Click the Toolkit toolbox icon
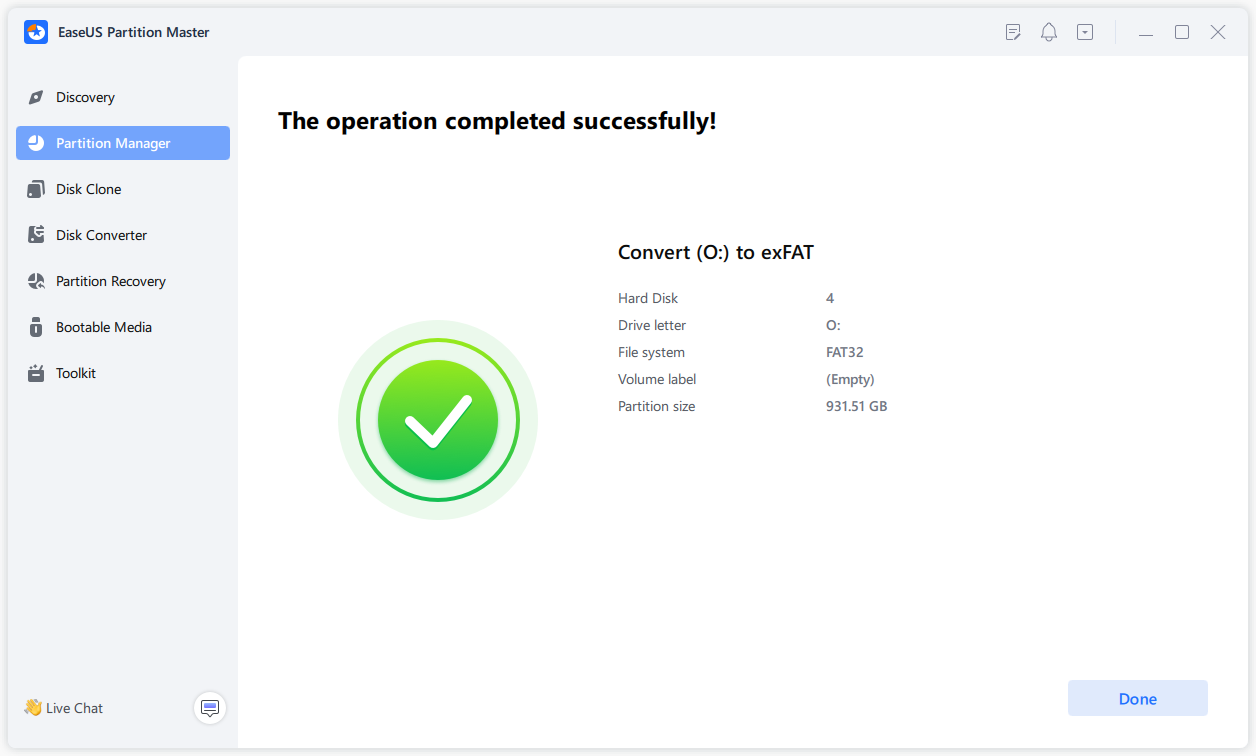Image resolution: width=1256 pixels, height=756 pixels. tap(36, 373)
